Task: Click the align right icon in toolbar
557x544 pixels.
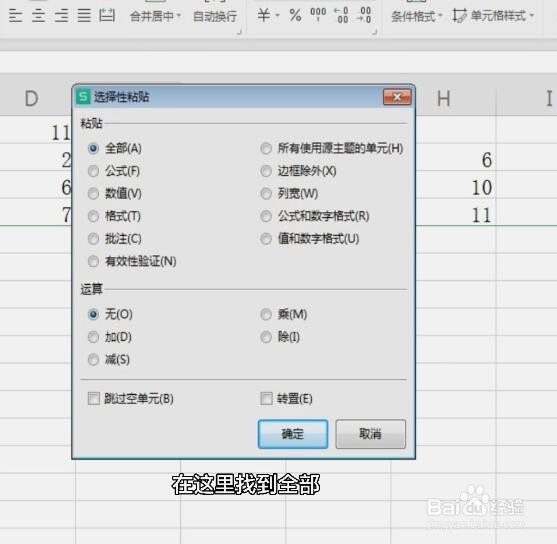Action: [61, 16]
